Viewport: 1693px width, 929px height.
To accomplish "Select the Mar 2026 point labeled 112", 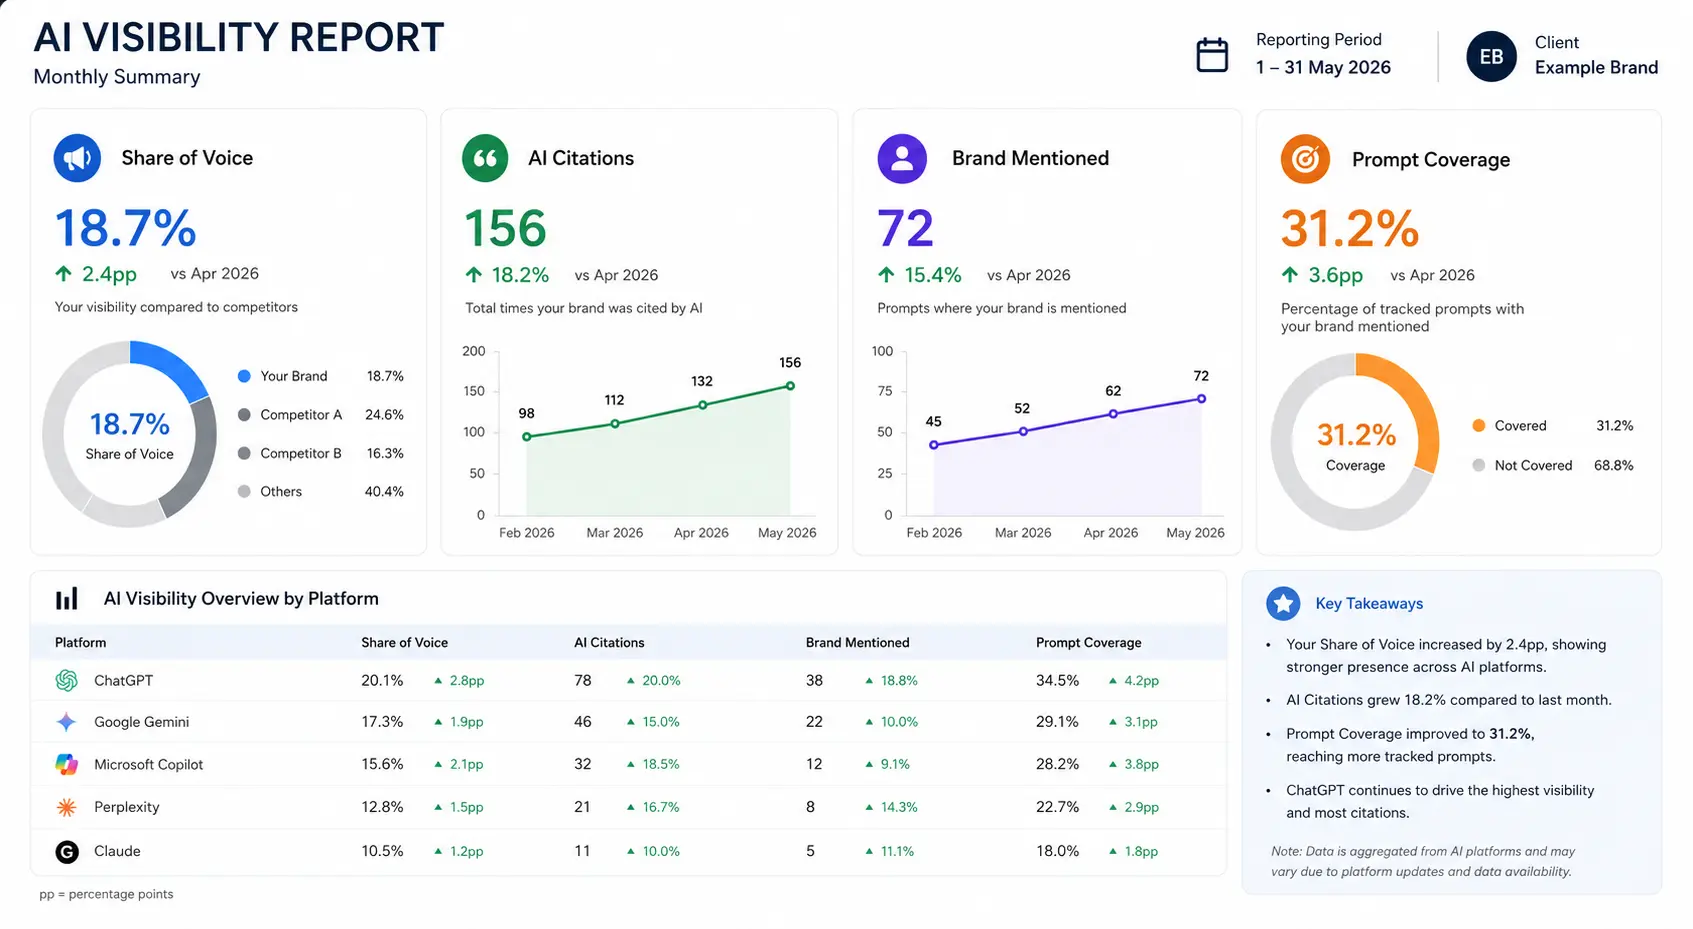I will tap(615, 423).
